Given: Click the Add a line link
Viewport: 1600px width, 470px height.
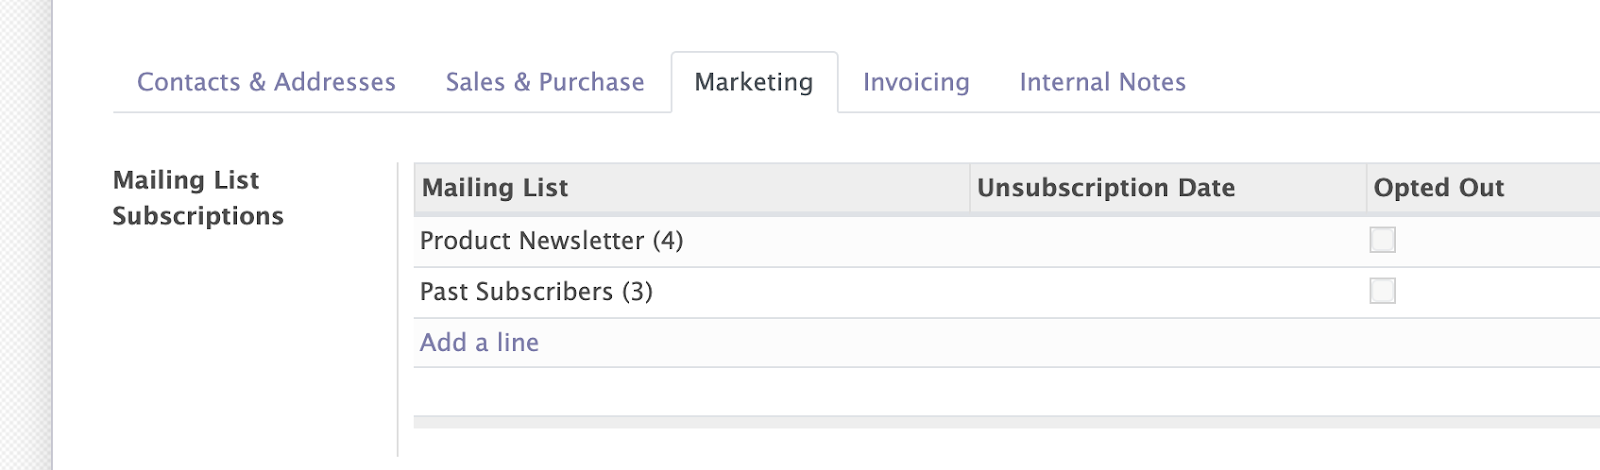Looking at the screenshot, I should pos(479,342).
